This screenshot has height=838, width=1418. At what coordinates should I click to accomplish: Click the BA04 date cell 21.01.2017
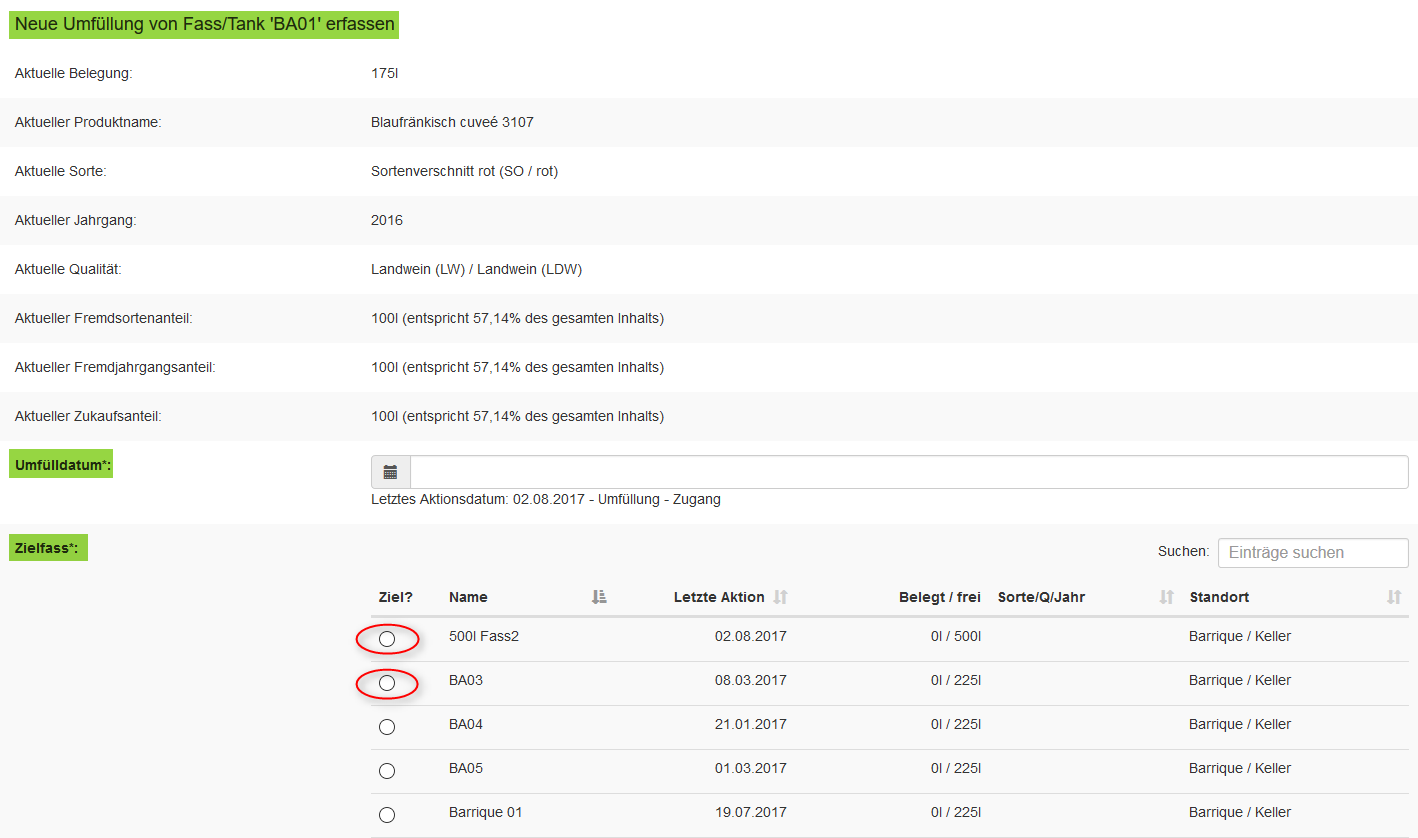[750, 725]
